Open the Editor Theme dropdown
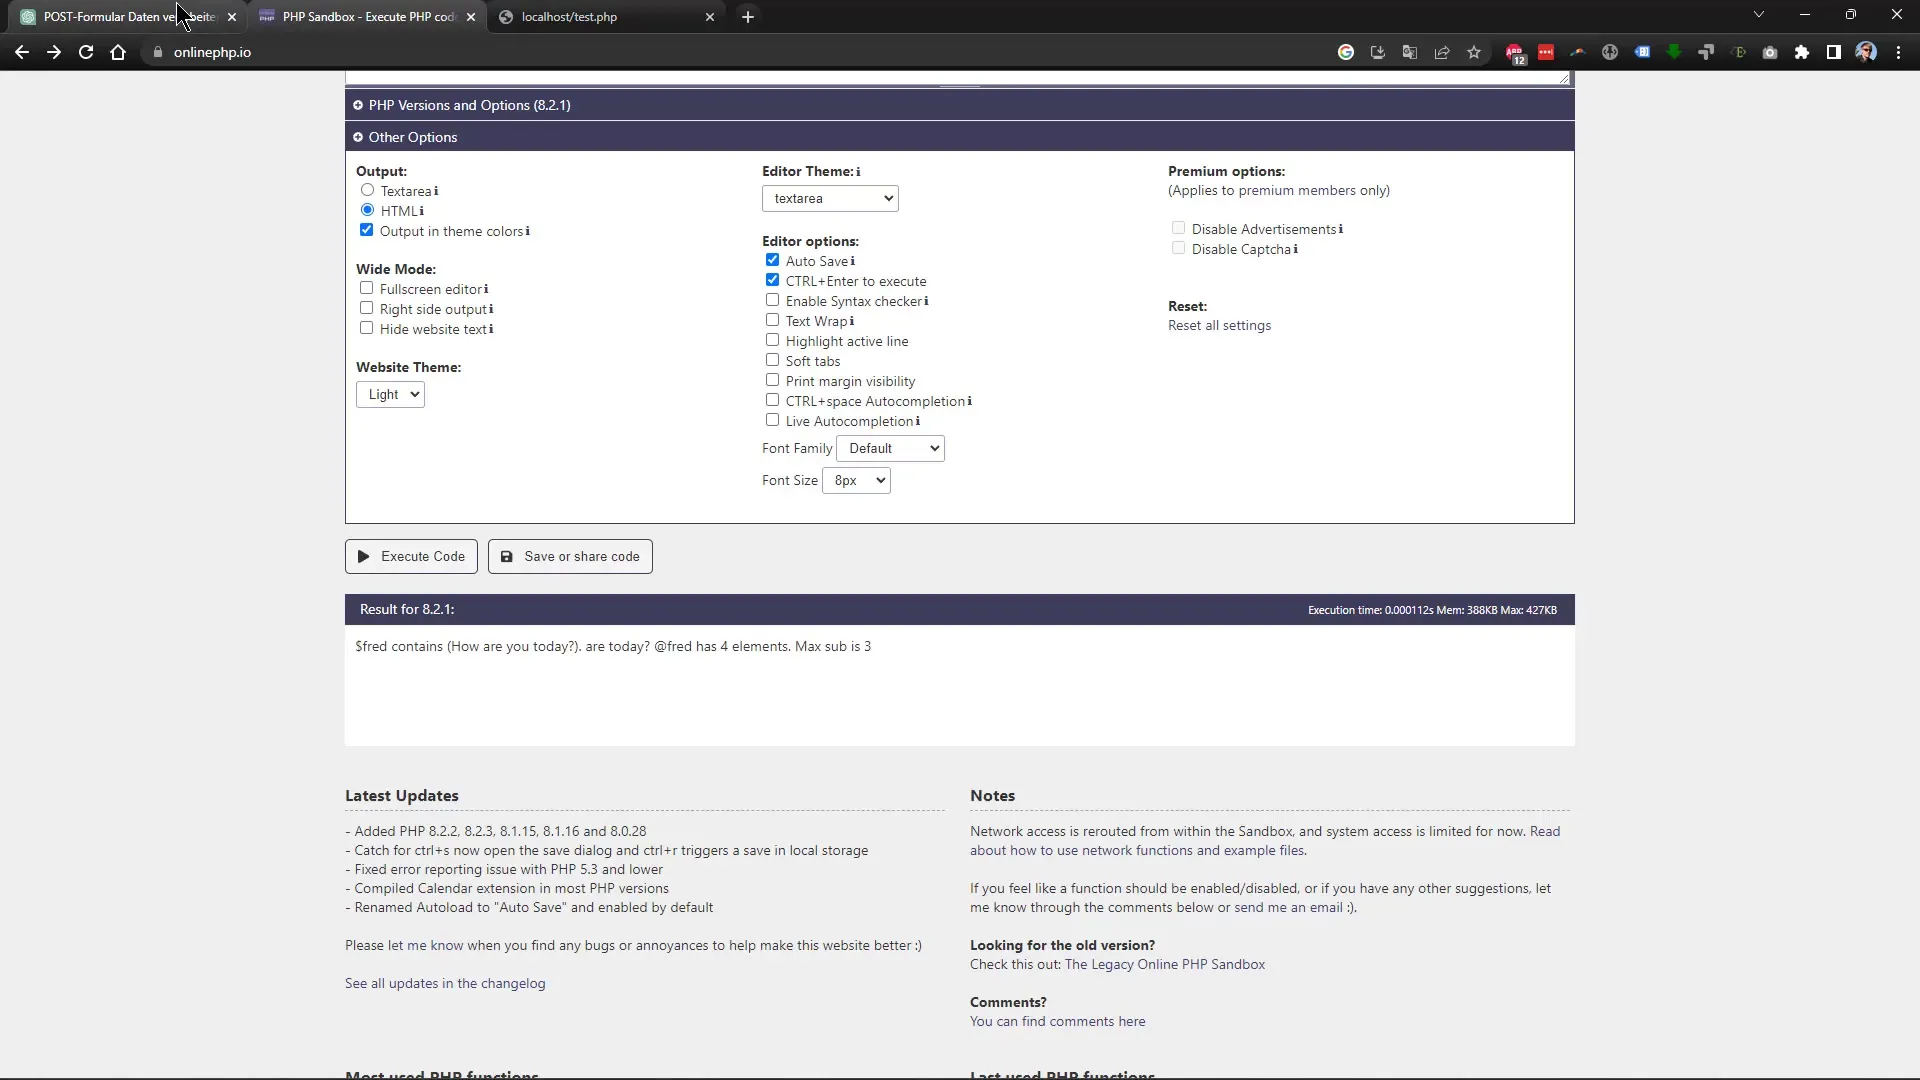1920x1080 pixels. pos(828,198)
